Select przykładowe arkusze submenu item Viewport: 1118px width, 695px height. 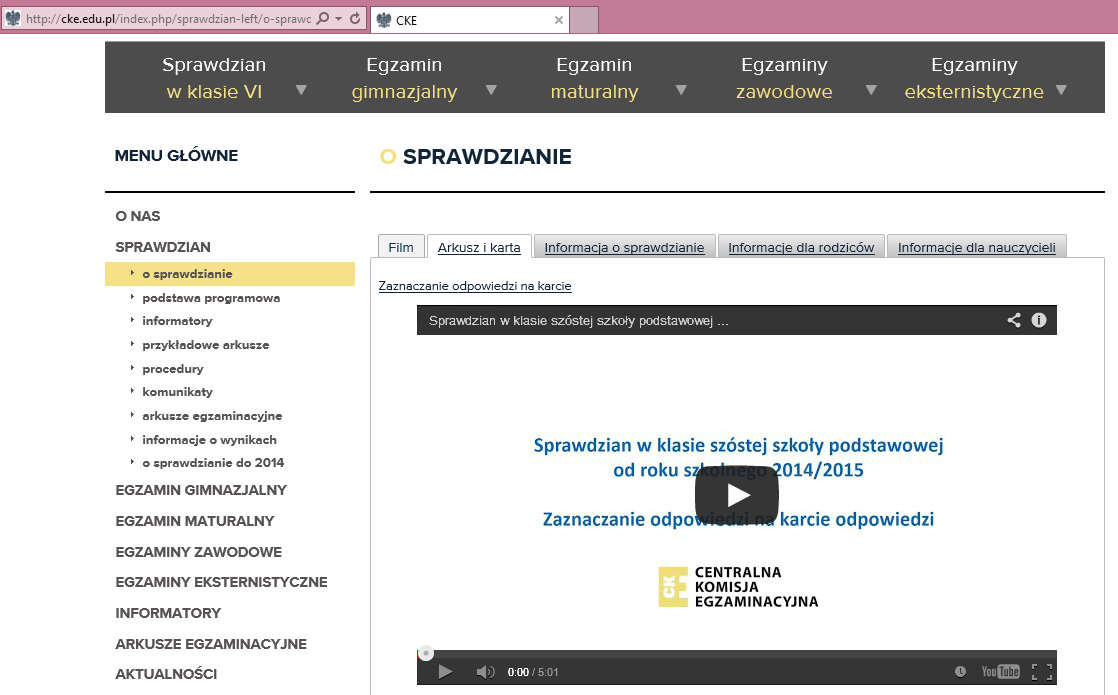pyautogui.click(x=205, y=345)
